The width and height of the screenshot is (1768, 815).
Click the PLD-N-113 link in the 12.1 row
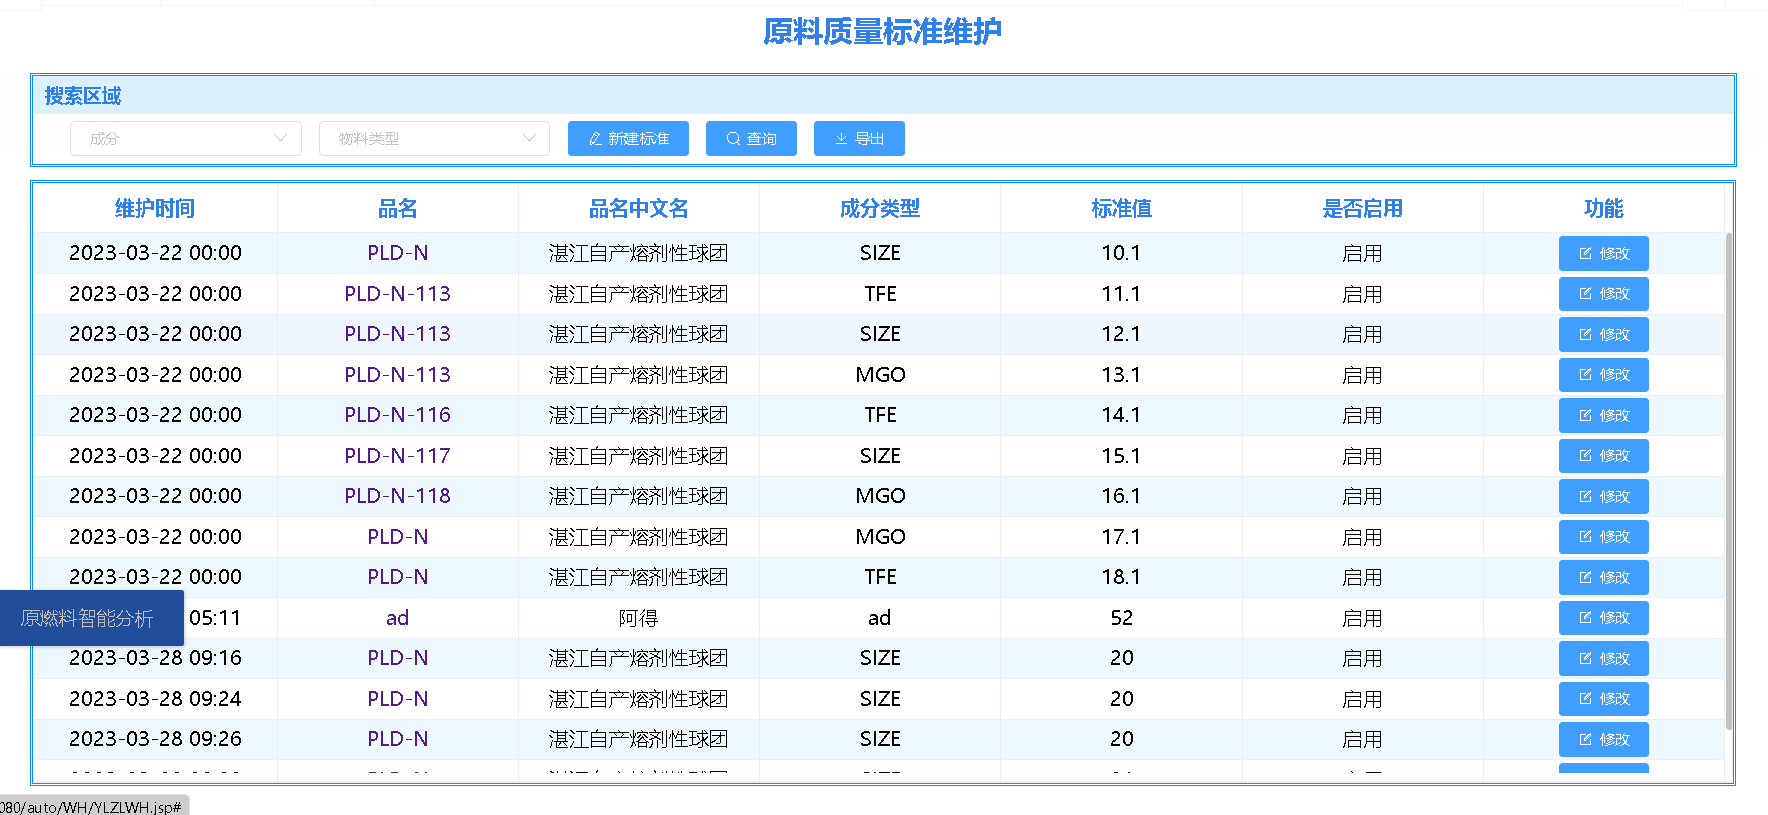(x=397, y=334)
